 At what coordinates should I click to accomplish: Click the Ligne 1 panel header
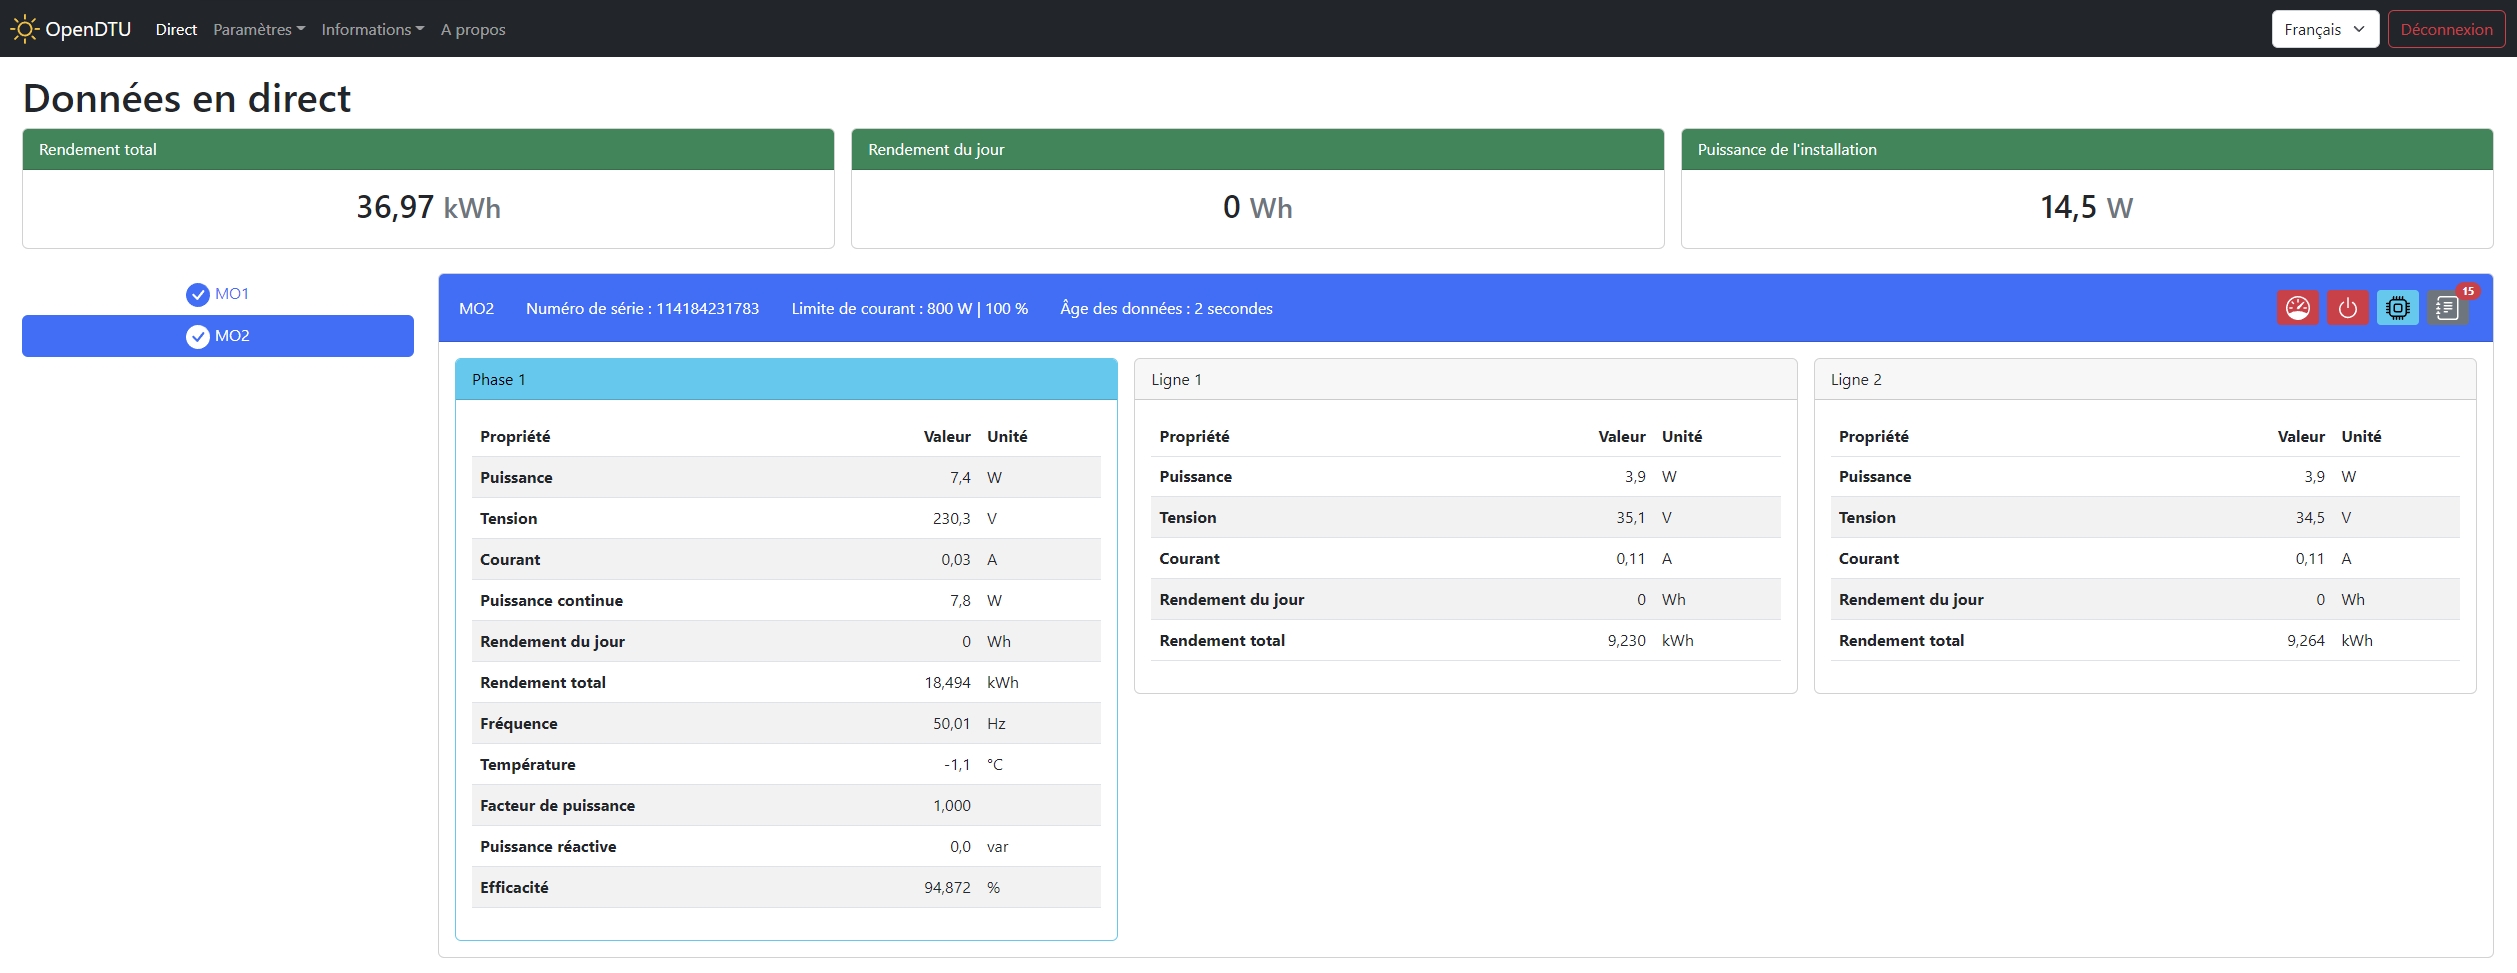(x=1464, y=380)
